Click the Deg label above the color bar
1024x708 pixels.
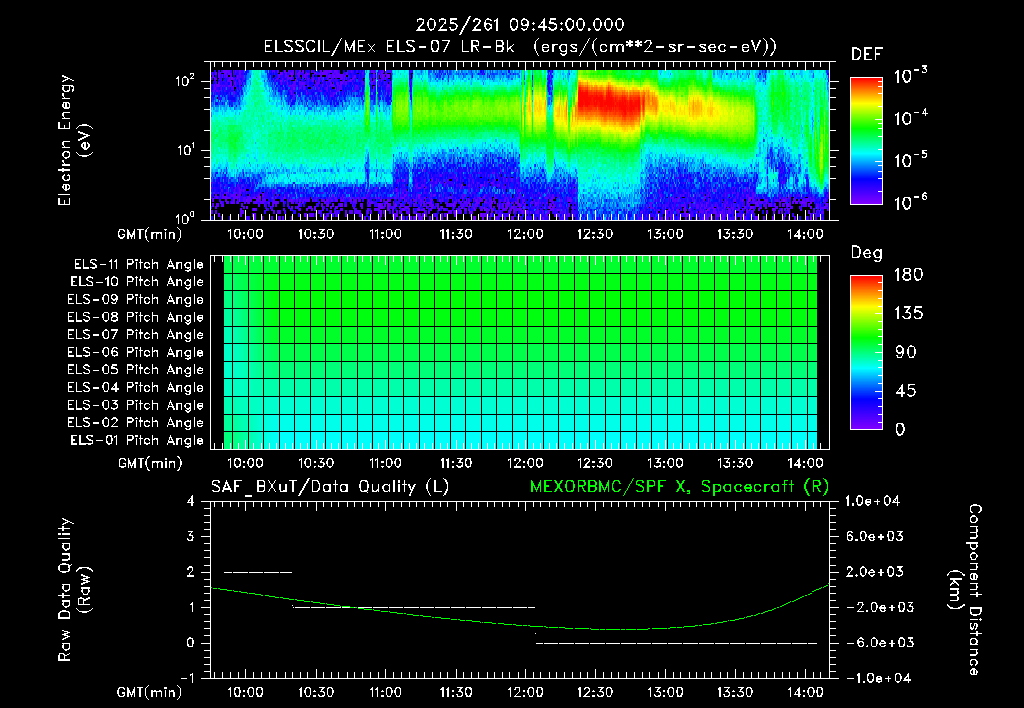867,253
